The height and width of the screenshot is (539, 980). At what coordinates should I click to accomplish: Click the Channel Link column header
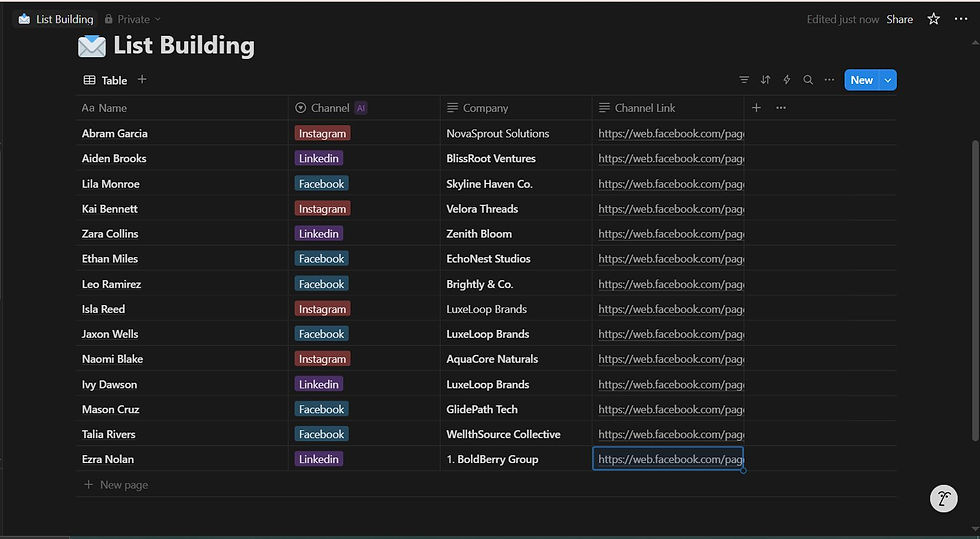[x=668, y=108]
